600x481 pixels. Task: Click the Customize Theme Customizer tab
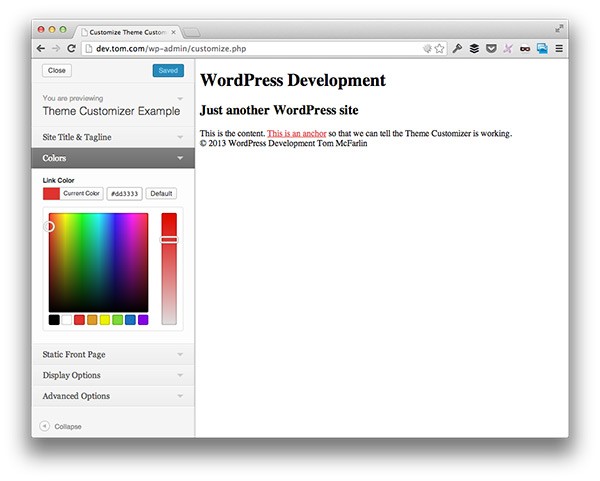click(126, 32)
